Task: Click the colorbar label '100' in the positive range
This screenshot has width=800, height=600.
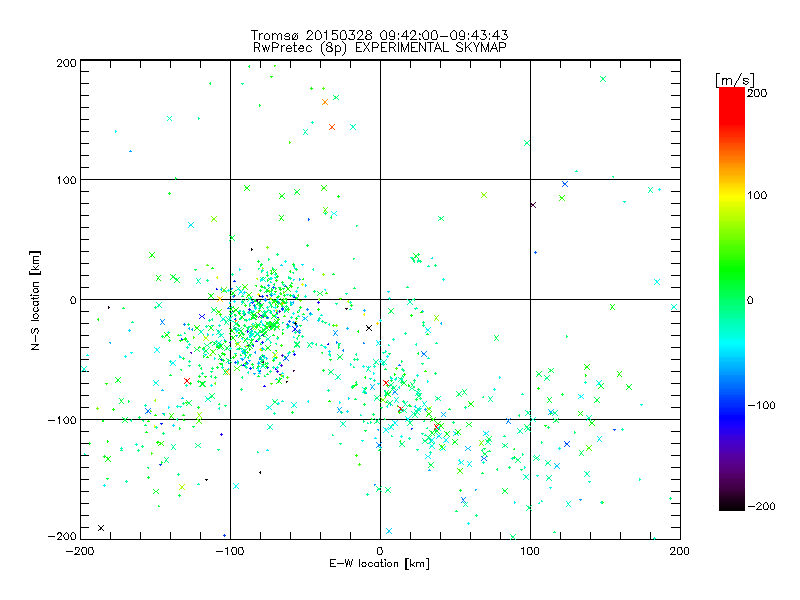Action: pos(757,195)
